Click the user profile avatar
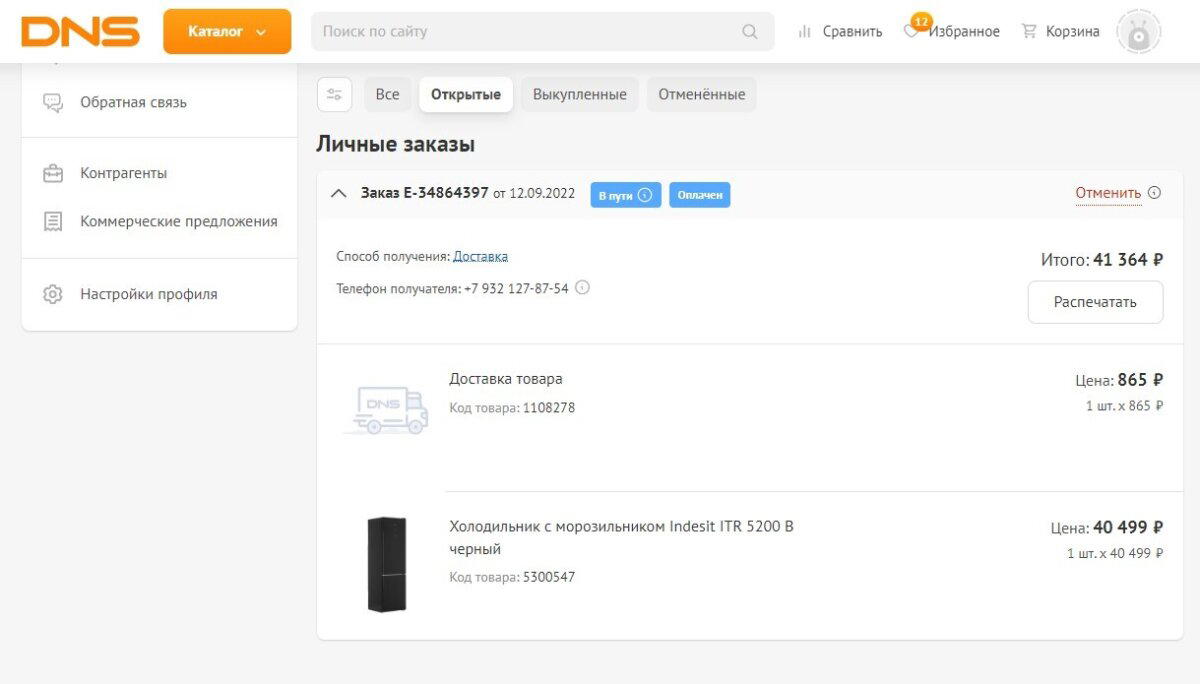 coord(1138,32)
